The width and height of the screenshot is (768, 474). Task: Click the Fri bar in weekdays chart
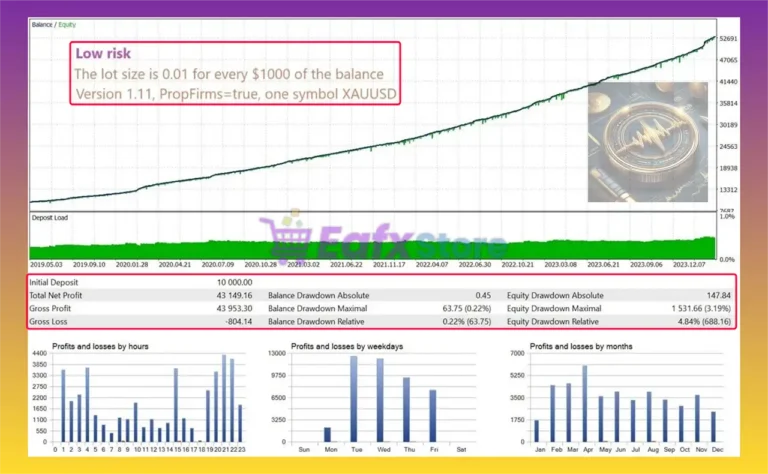click(433, 416)
